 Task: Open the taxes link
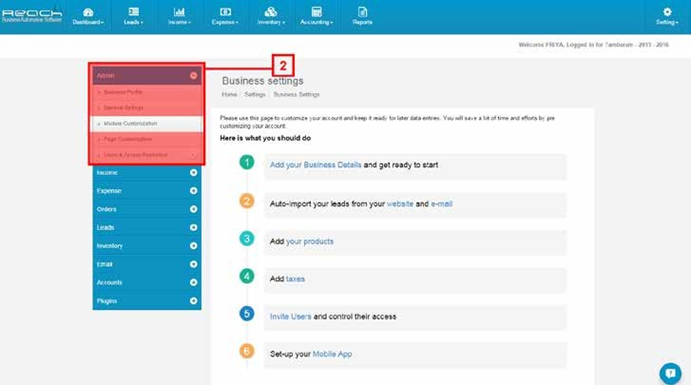click(295, 279)
